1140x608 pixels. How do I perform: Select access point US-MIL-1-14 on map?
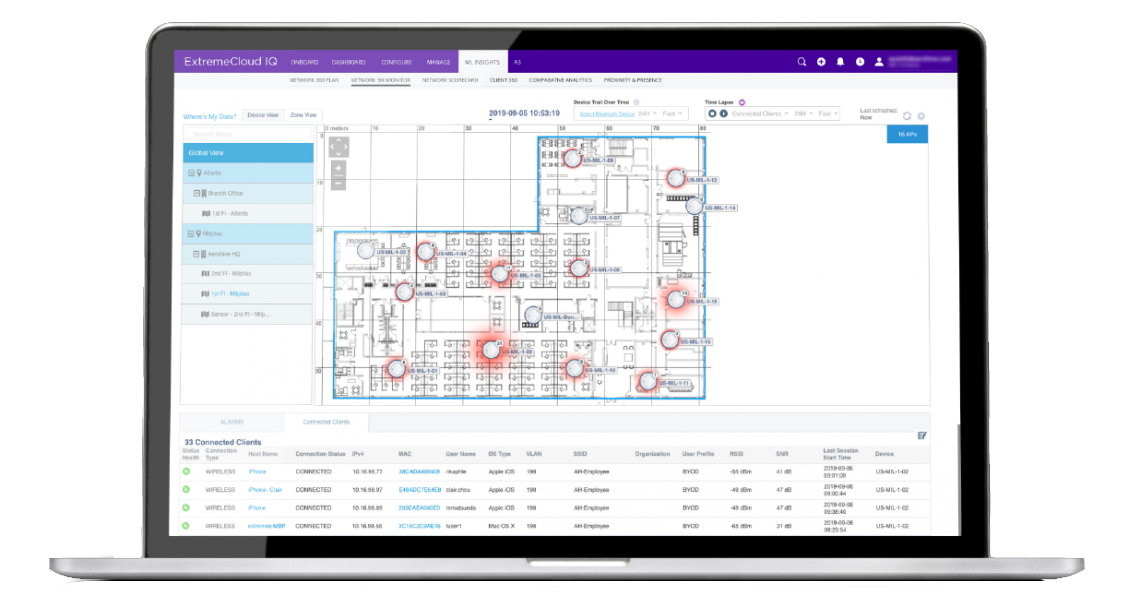694,206
